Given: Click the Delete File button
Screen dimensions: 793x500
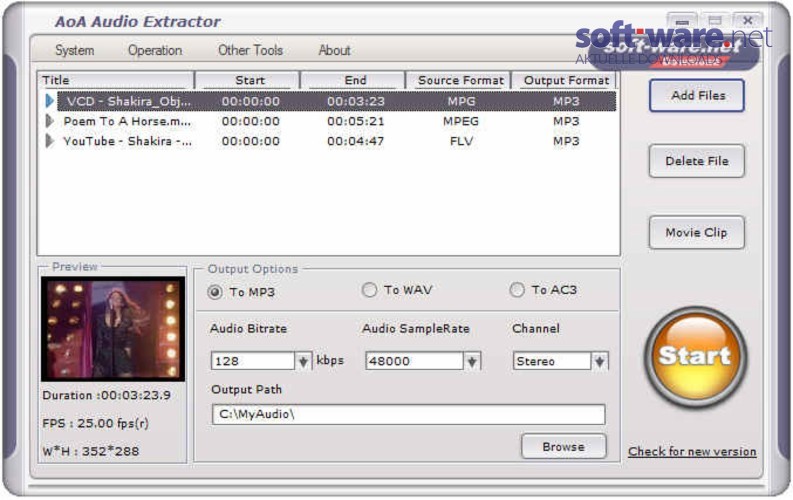Looking at the screenshot, I should point(697,161).
